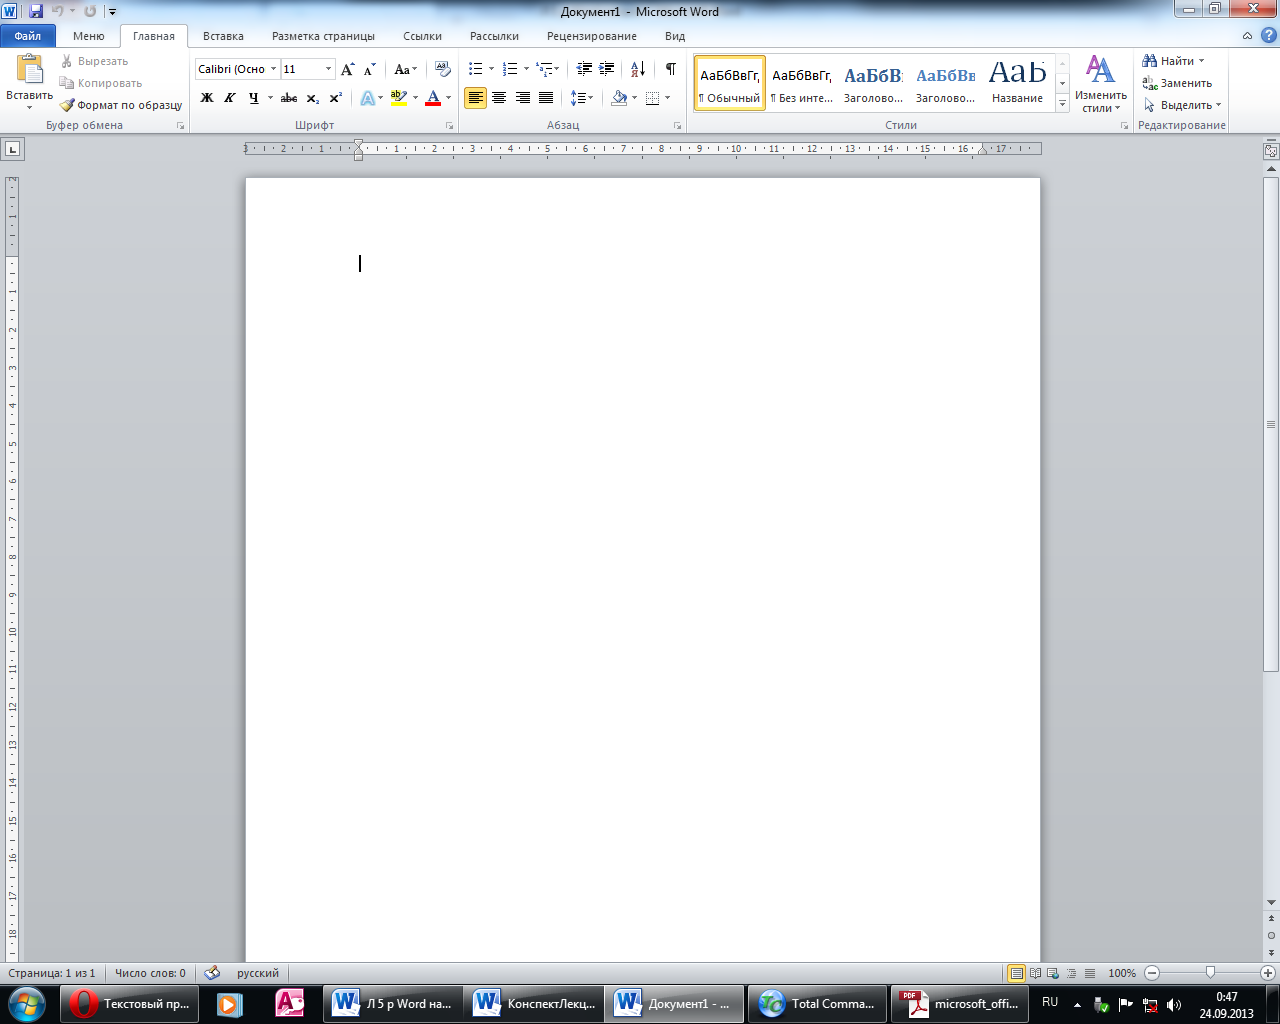Screen dimensions: 1280x1024
Task: Justify the paragraph text
Action: [x=546, y=98]
